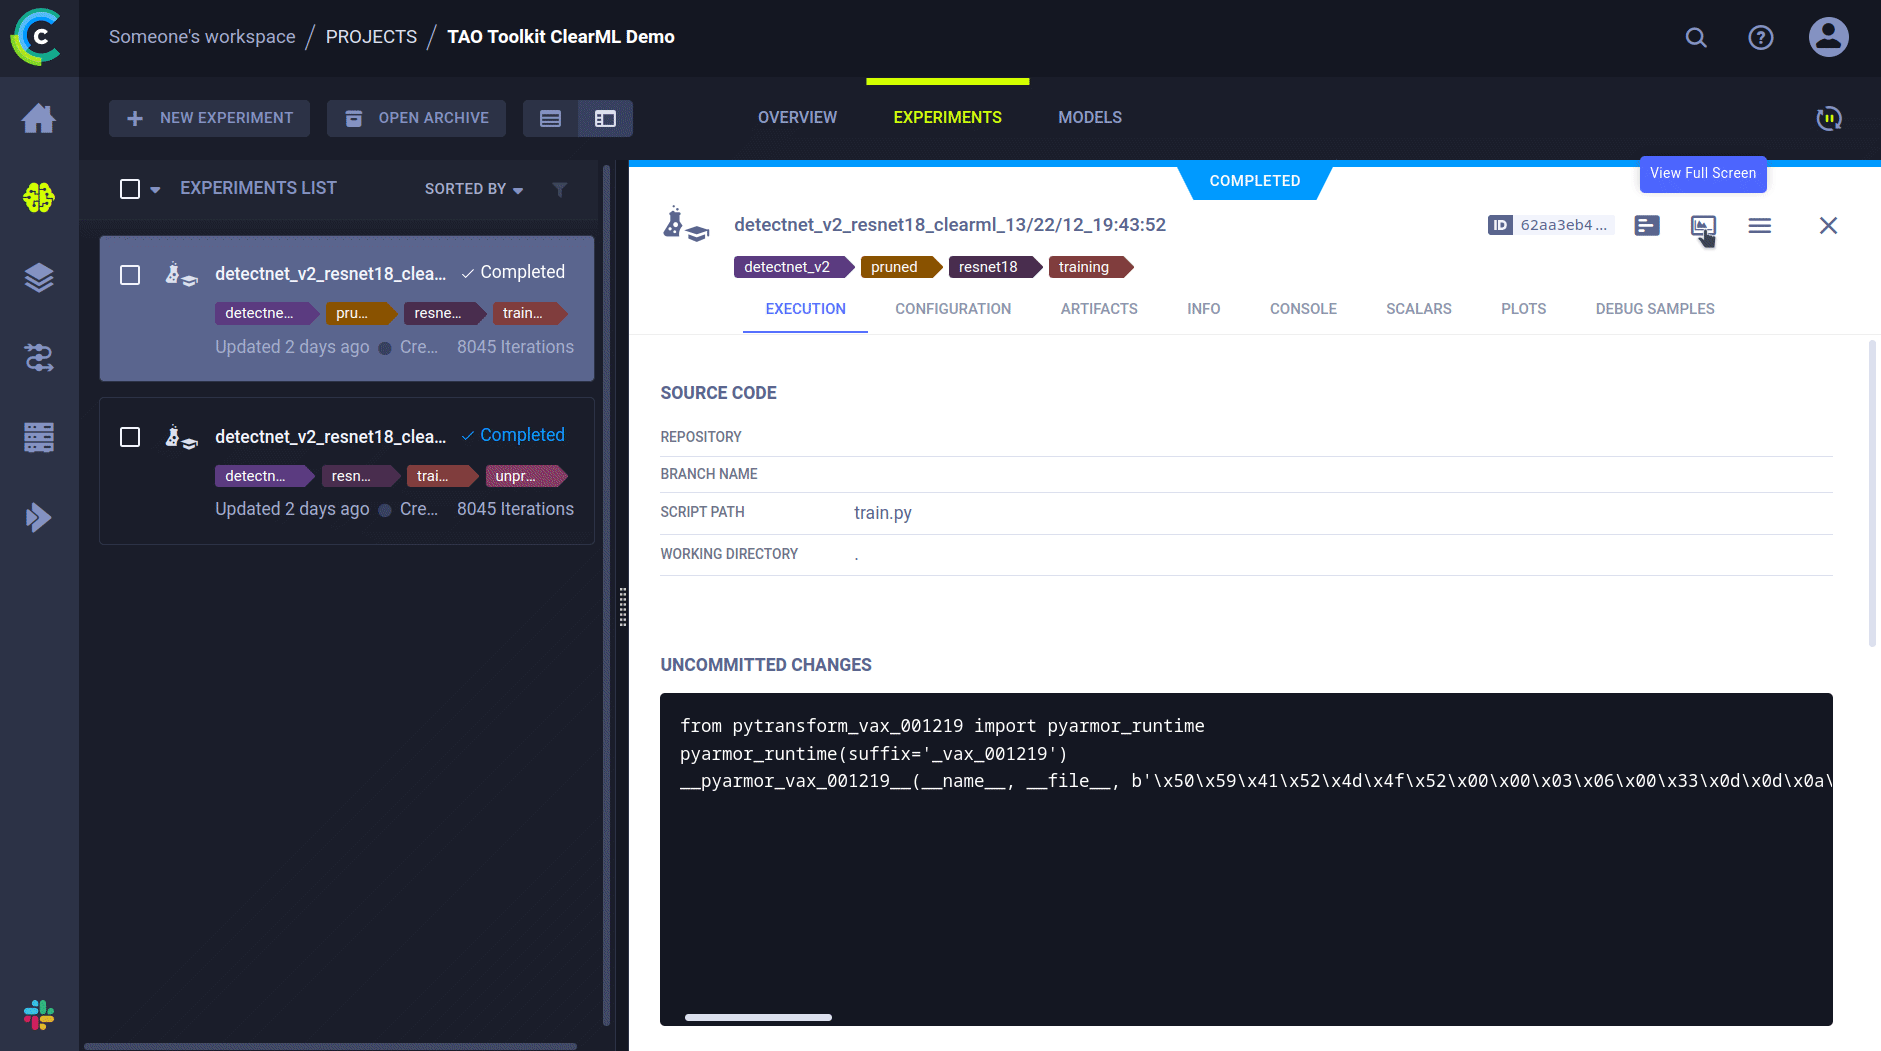
Task: Switch to the EXPERIMENTS tab
Action: (947, 117)
